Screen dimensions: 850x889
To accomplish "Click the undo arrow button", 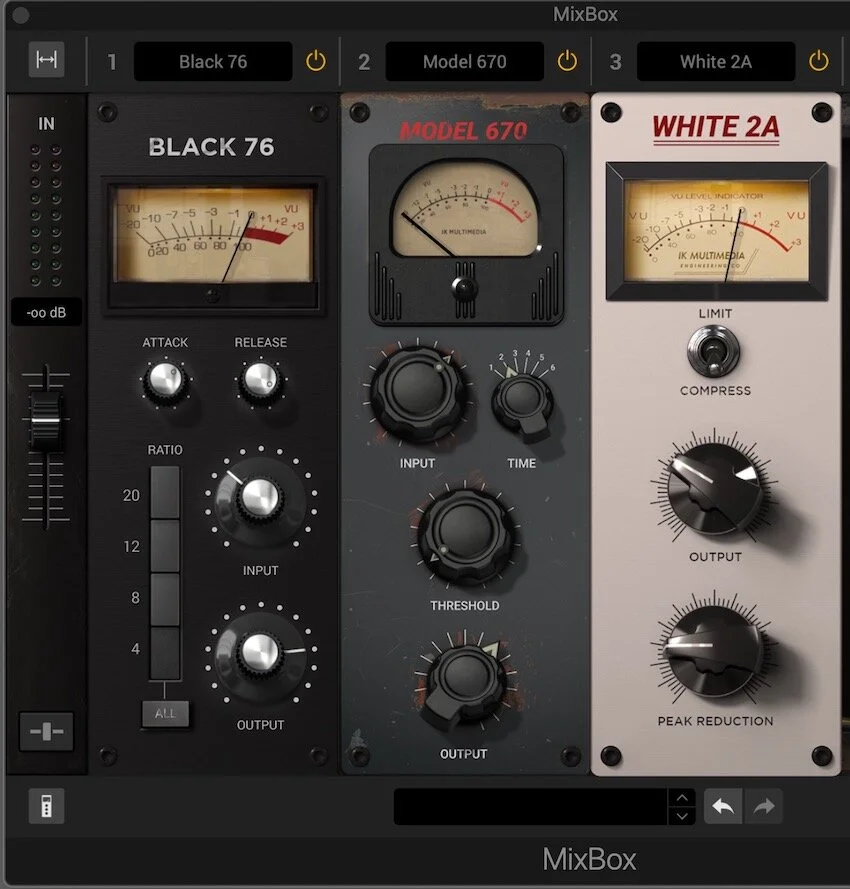I will click(x=723, y=806).
